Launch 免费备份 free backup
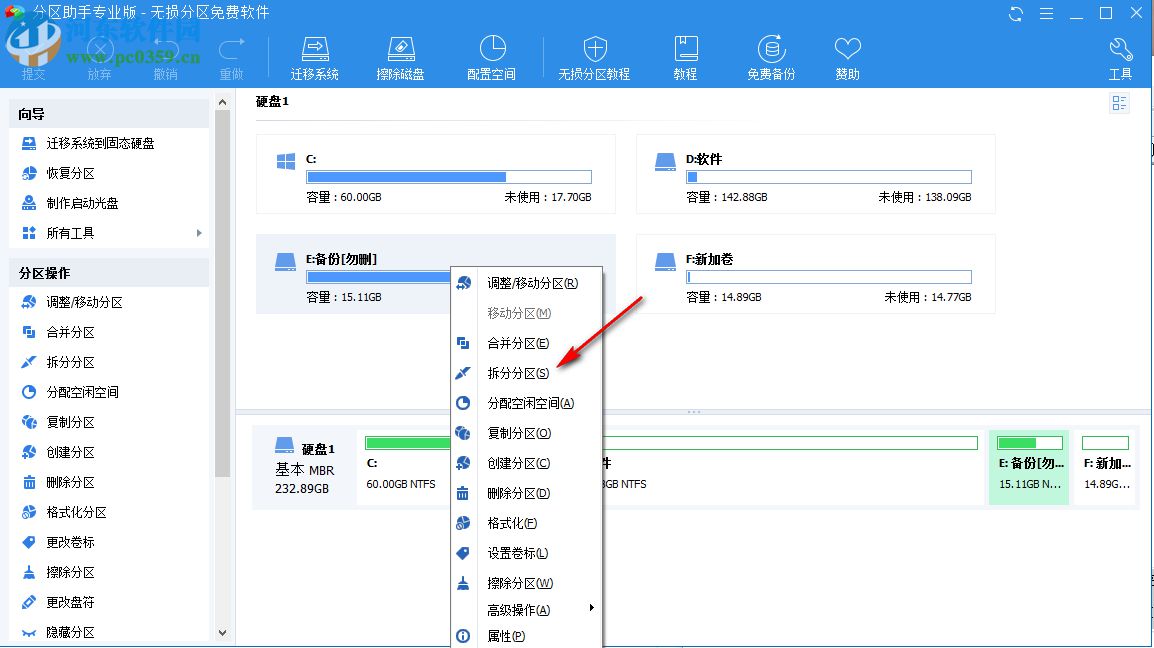The height and width of the screenshot is (648, 1154). coord(771,55)
